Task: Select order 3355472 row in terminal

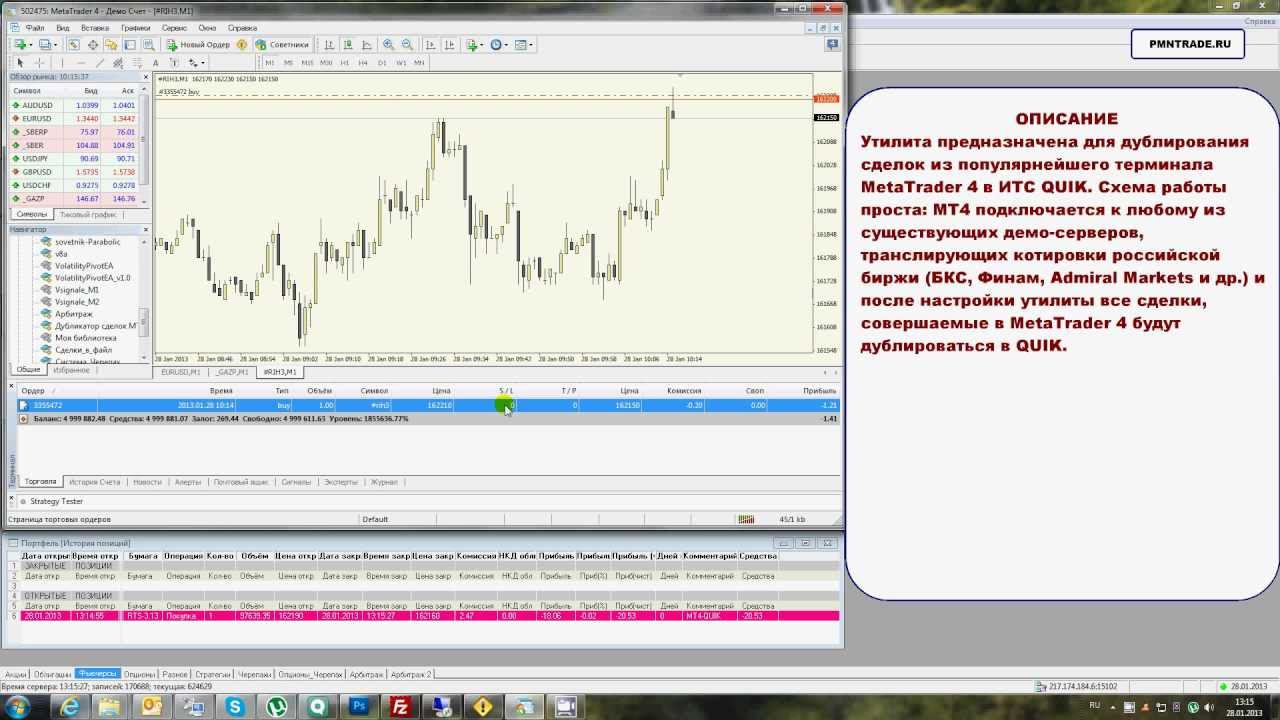Action: [x=429, y=405]
